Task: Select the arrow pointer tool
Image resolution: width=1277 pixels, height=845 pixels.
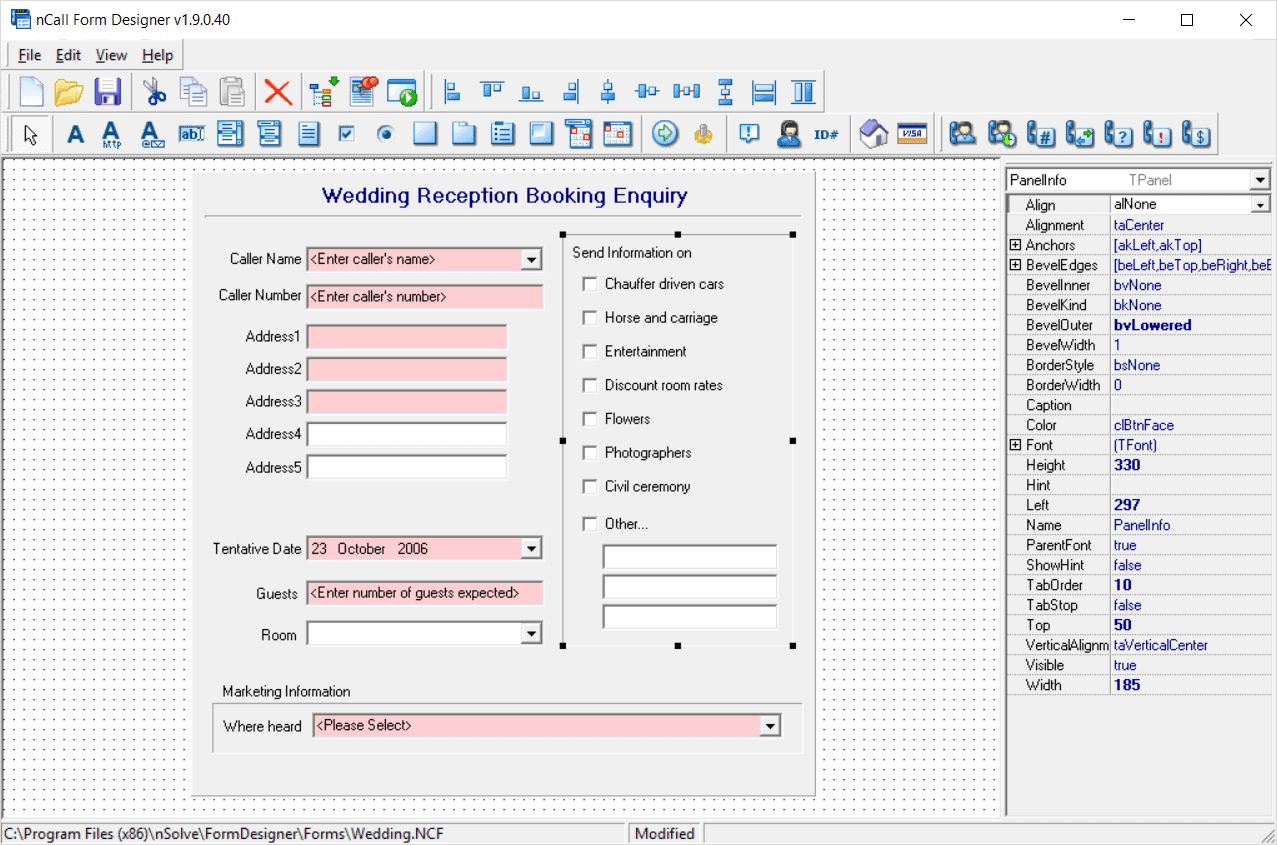Action: pos(30,133)
